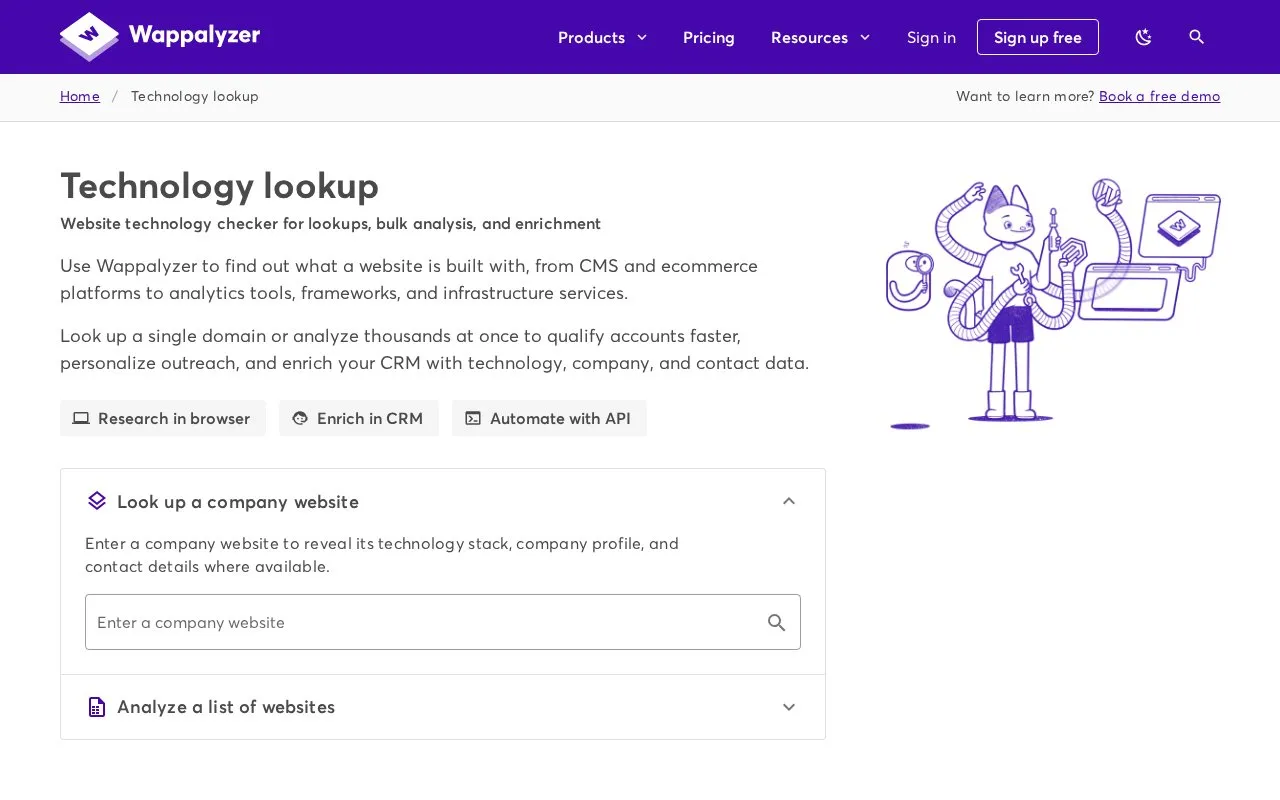The width and height of the screenshot is (1280, 800).
Task: Click the Technology lookup heading
Action: (x=220, y=186)
